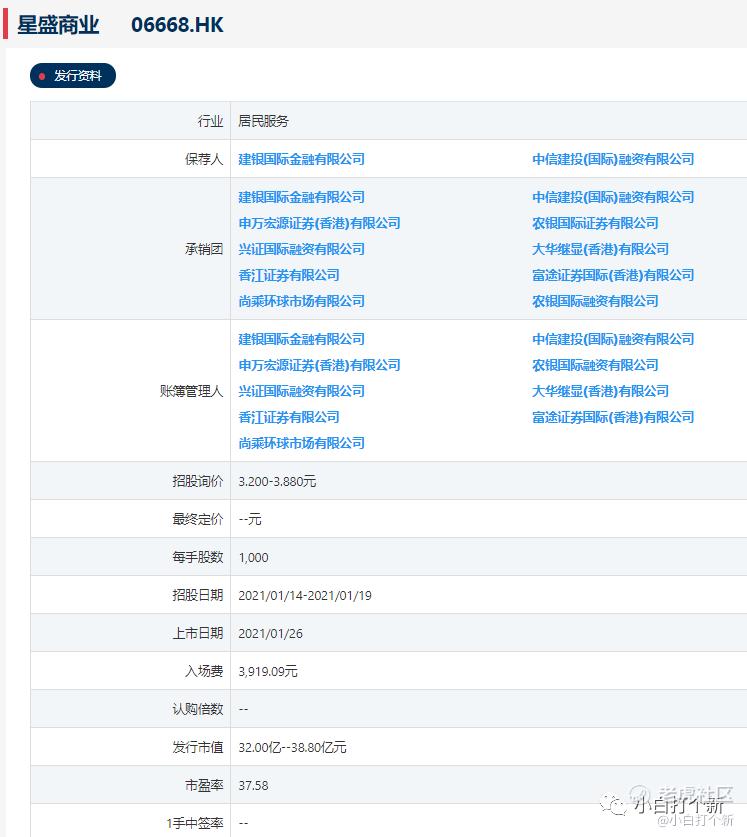Open 香江证券有限公司 under 账簿管理人
The image size is (747, 837).
click(x=289, y=417)
